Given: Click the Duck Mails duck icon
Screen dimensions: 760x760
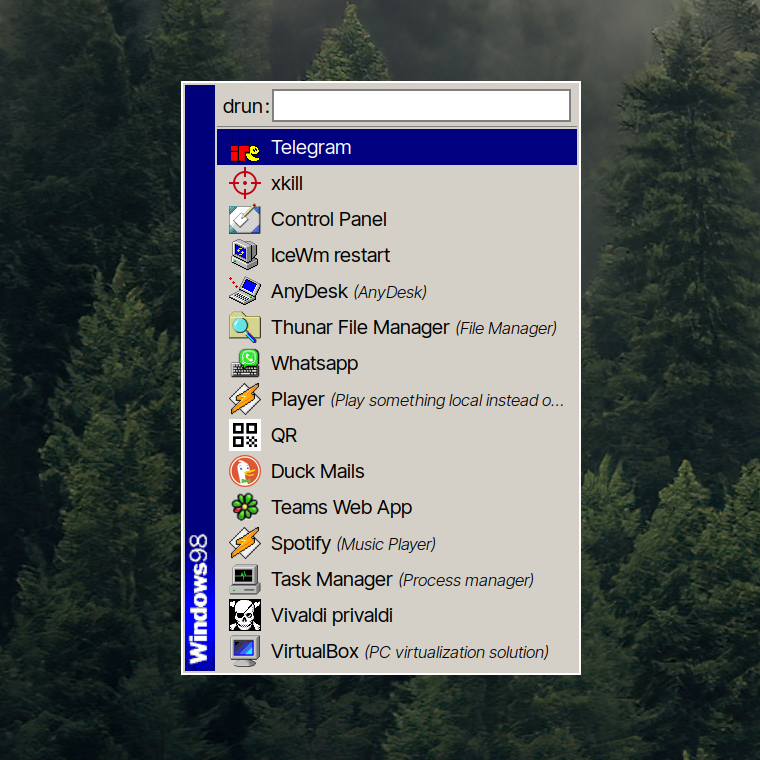Looking at the screenshot, I should (245, 471).
